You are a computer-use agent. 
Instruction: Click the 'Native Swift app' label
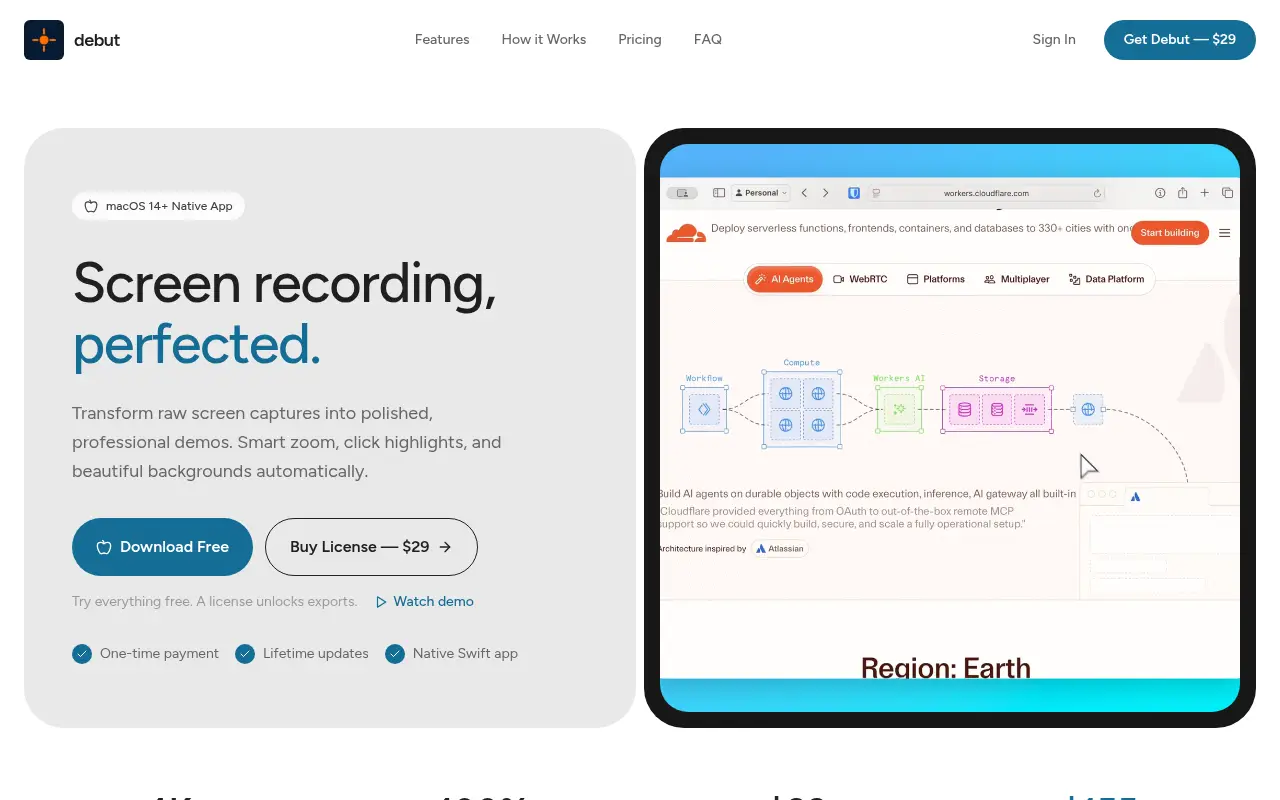coord(465,654)
